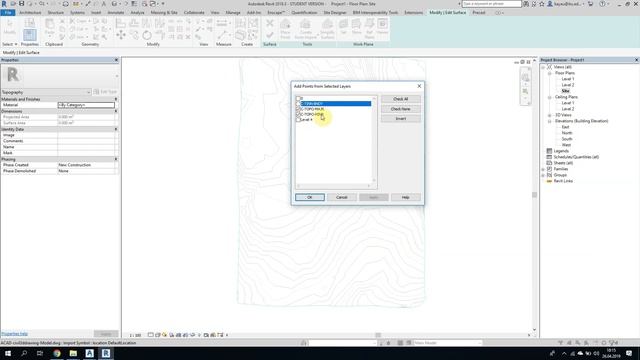The width and height of the screenshot is (640, 360).
Task: Toggle the checkbox for the Level layer
Action: (298, 120)
